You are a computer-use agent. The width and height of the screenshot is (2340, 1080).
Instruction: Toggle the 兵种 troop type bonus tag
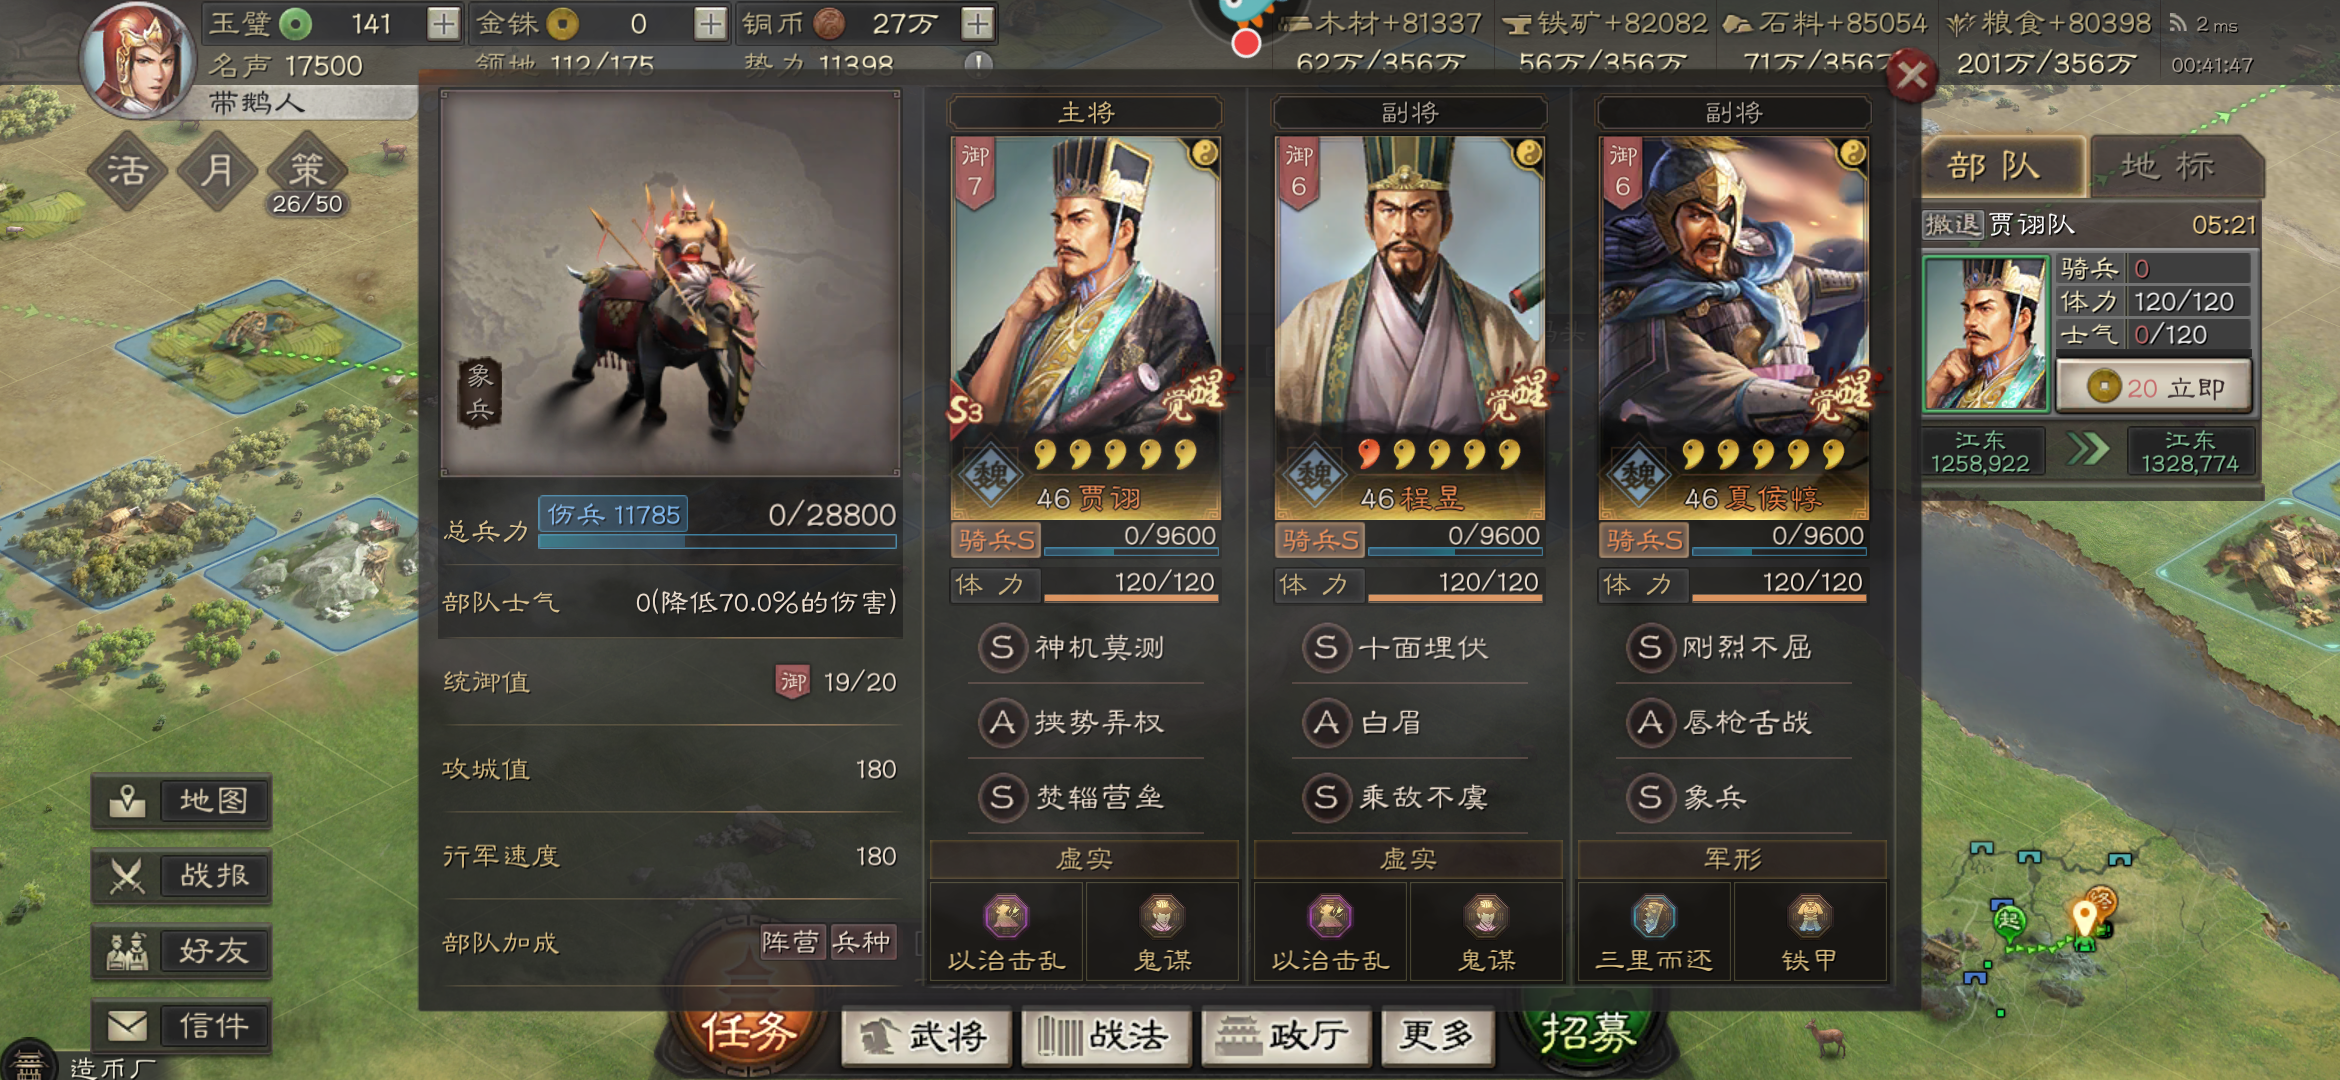tap(862, 942)
